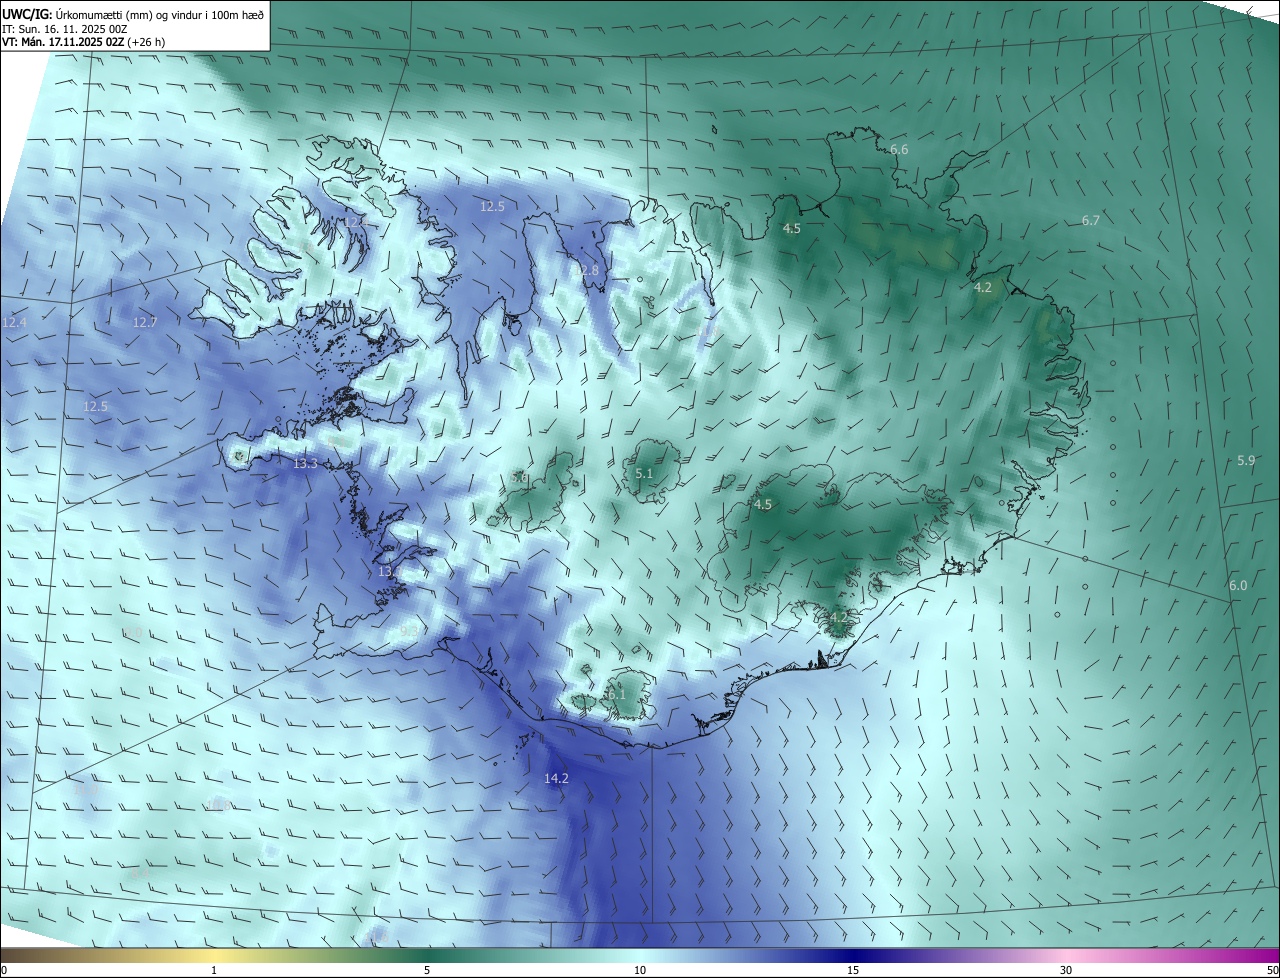Viewport: 1280px width, 978px height.
Task: Click the 10.8 value in the southwest ocean
Action: point(219,804)
